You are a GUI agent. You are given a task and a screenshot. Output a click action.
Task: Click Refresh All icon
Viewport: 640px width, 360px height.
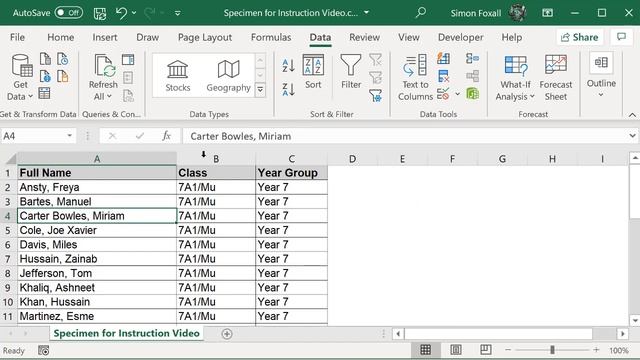coord(103,77)
